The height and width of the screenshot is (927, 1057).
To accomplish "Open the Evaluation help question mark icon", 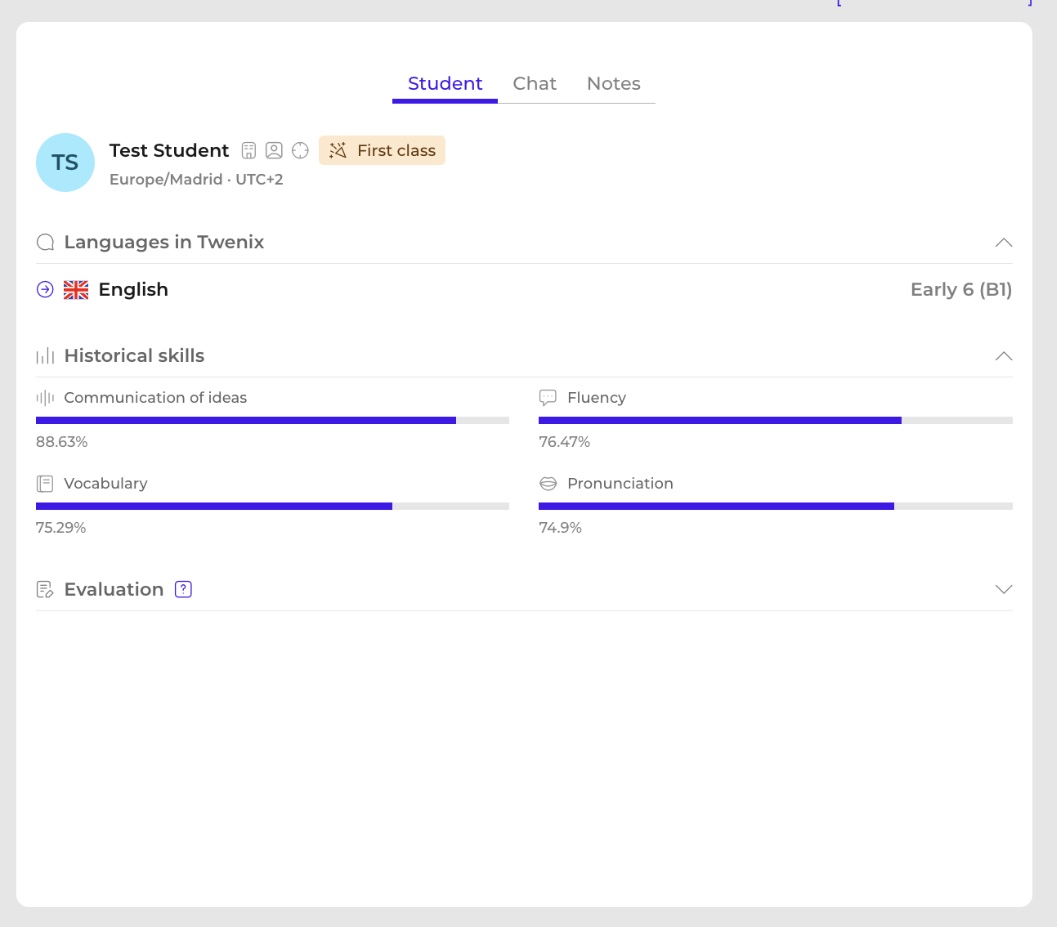I will 183,589.
